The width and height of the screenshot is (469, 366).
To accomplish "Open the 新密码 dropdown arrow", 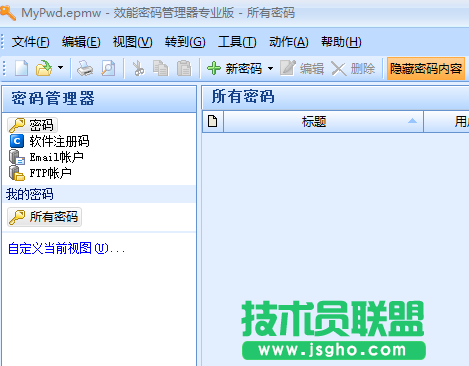I will click(x=270, y=69).
